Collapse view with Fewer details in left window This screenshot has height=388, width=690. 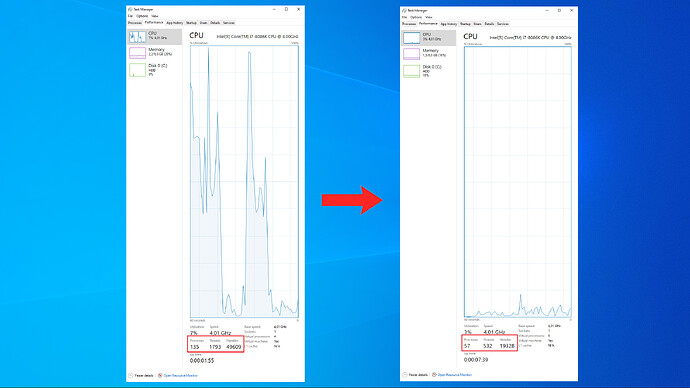tap(141, 375)
